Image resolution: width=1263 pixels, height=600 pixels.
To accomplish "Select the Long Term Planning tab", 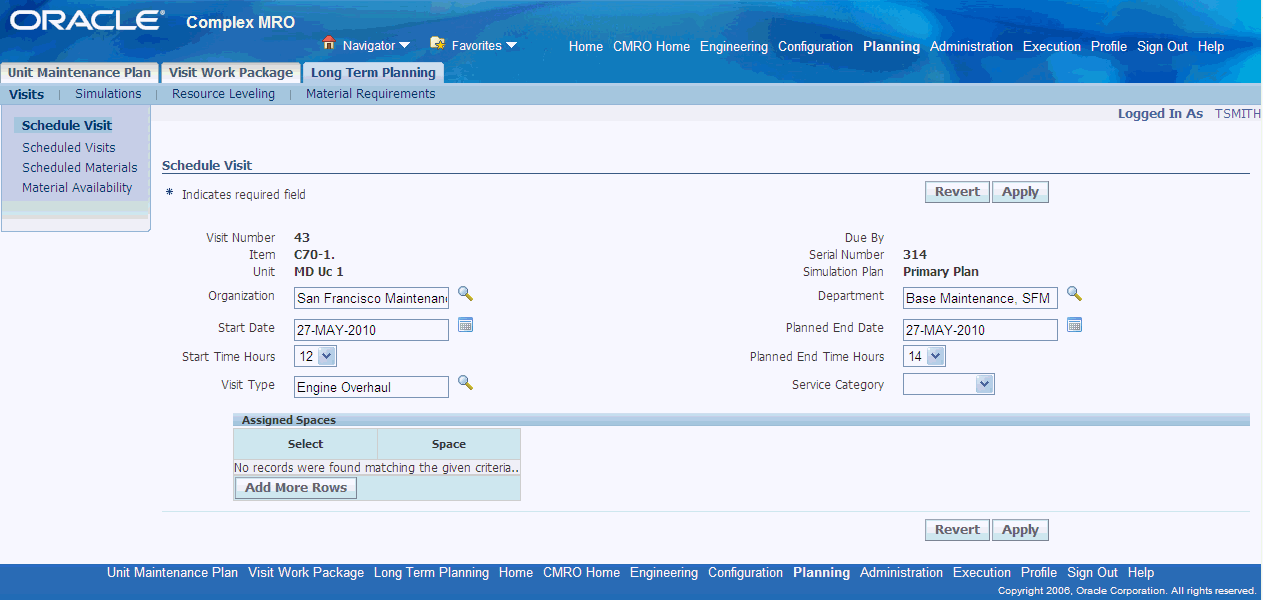I will pyautogui.click(x=373, y=73).
